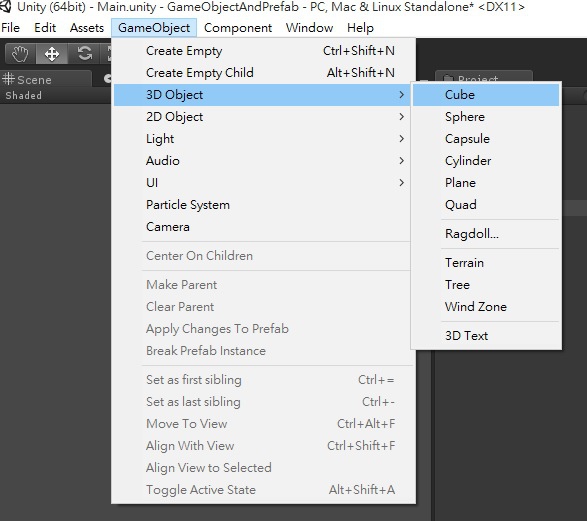
Task: Open the Edit menu
Action: [45, 28]
